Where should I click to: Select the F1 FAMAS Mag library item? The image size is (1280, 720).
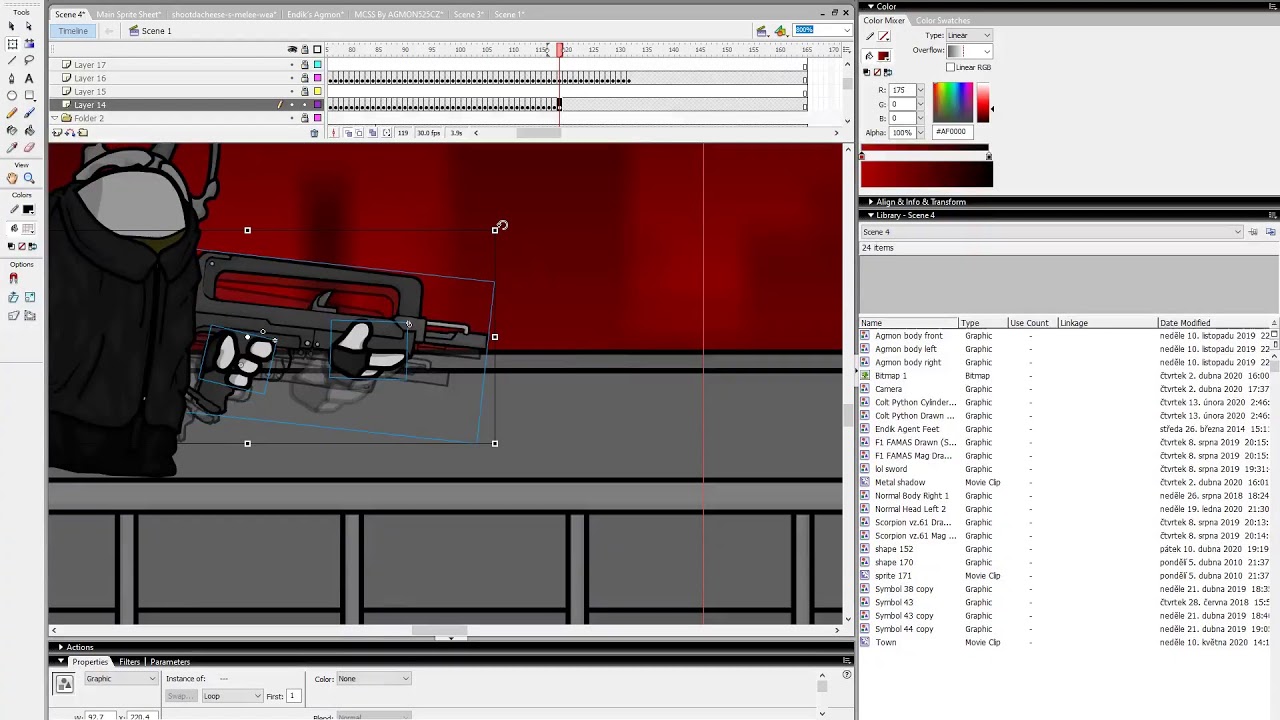point(913,456)
